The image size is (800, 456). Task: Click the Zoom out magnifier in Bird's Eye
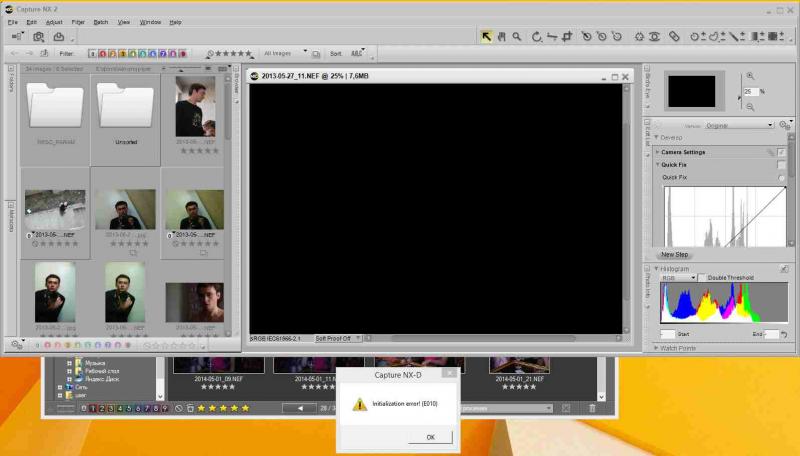pyautogui.click(x=750, y=107)
